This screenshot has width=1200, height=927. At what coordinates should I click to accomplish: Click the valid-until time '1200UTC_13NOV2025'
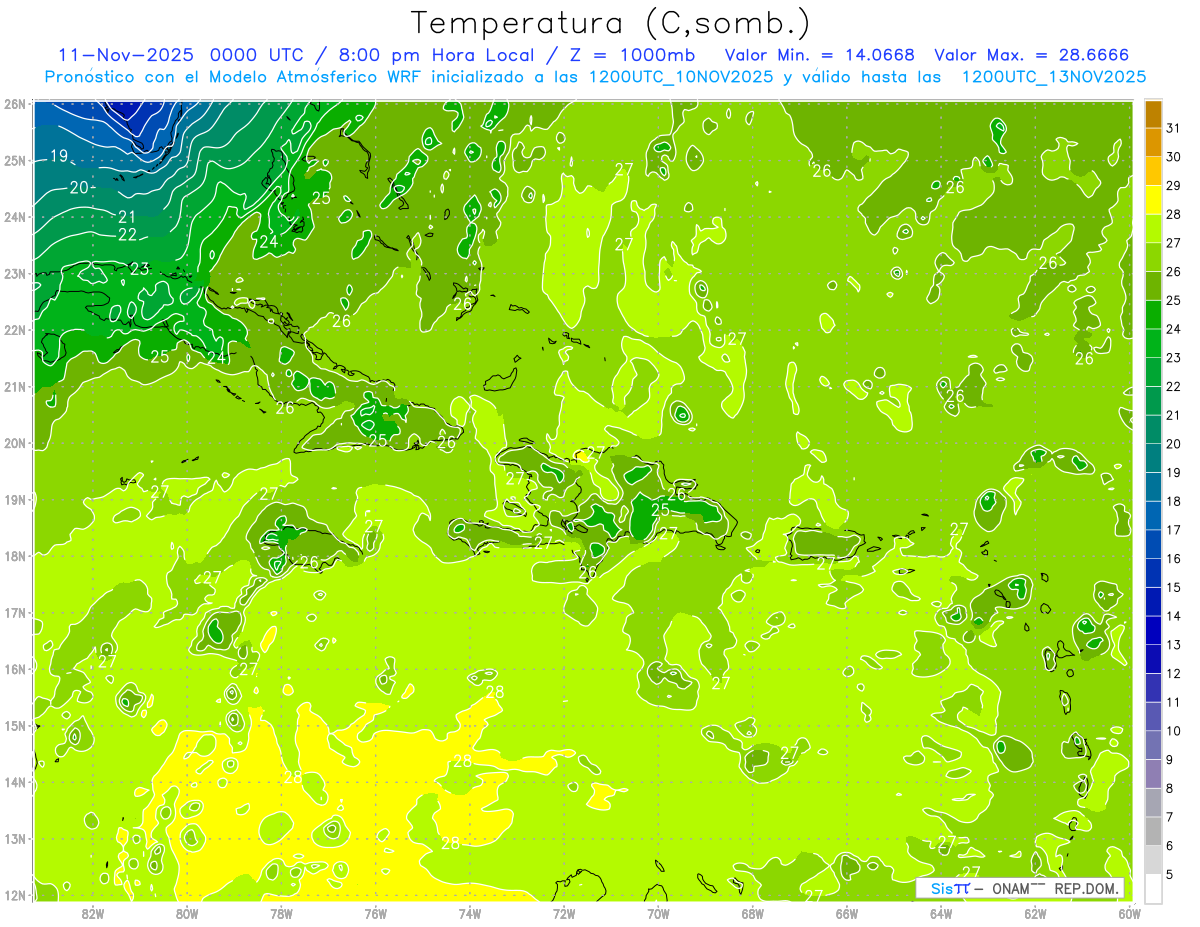coord(1053,77)
